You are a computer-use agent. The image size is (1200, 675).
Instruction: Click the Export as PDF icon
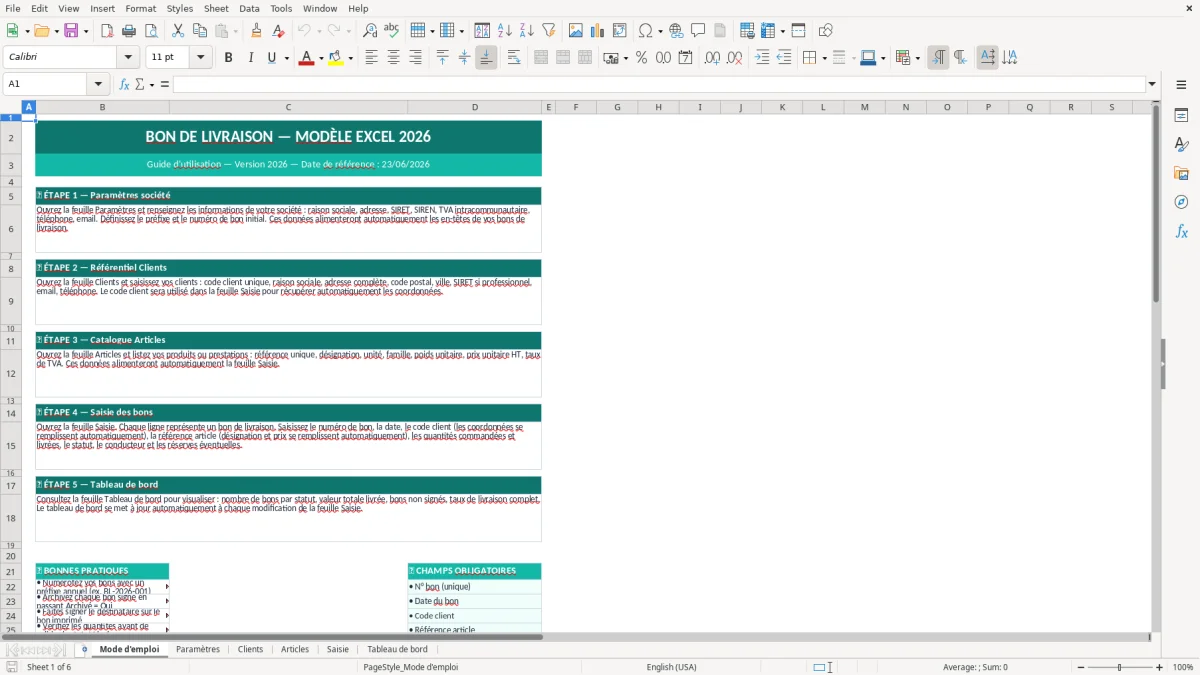click(x=107, y=31)
